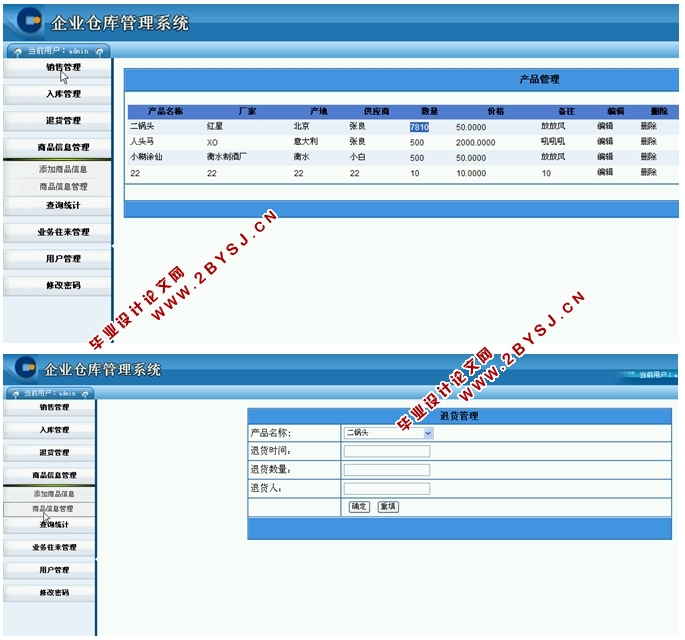Viewport: 685px width, 640px height.
Task: Click the 退货时间 input field
Action: point(387,452)
